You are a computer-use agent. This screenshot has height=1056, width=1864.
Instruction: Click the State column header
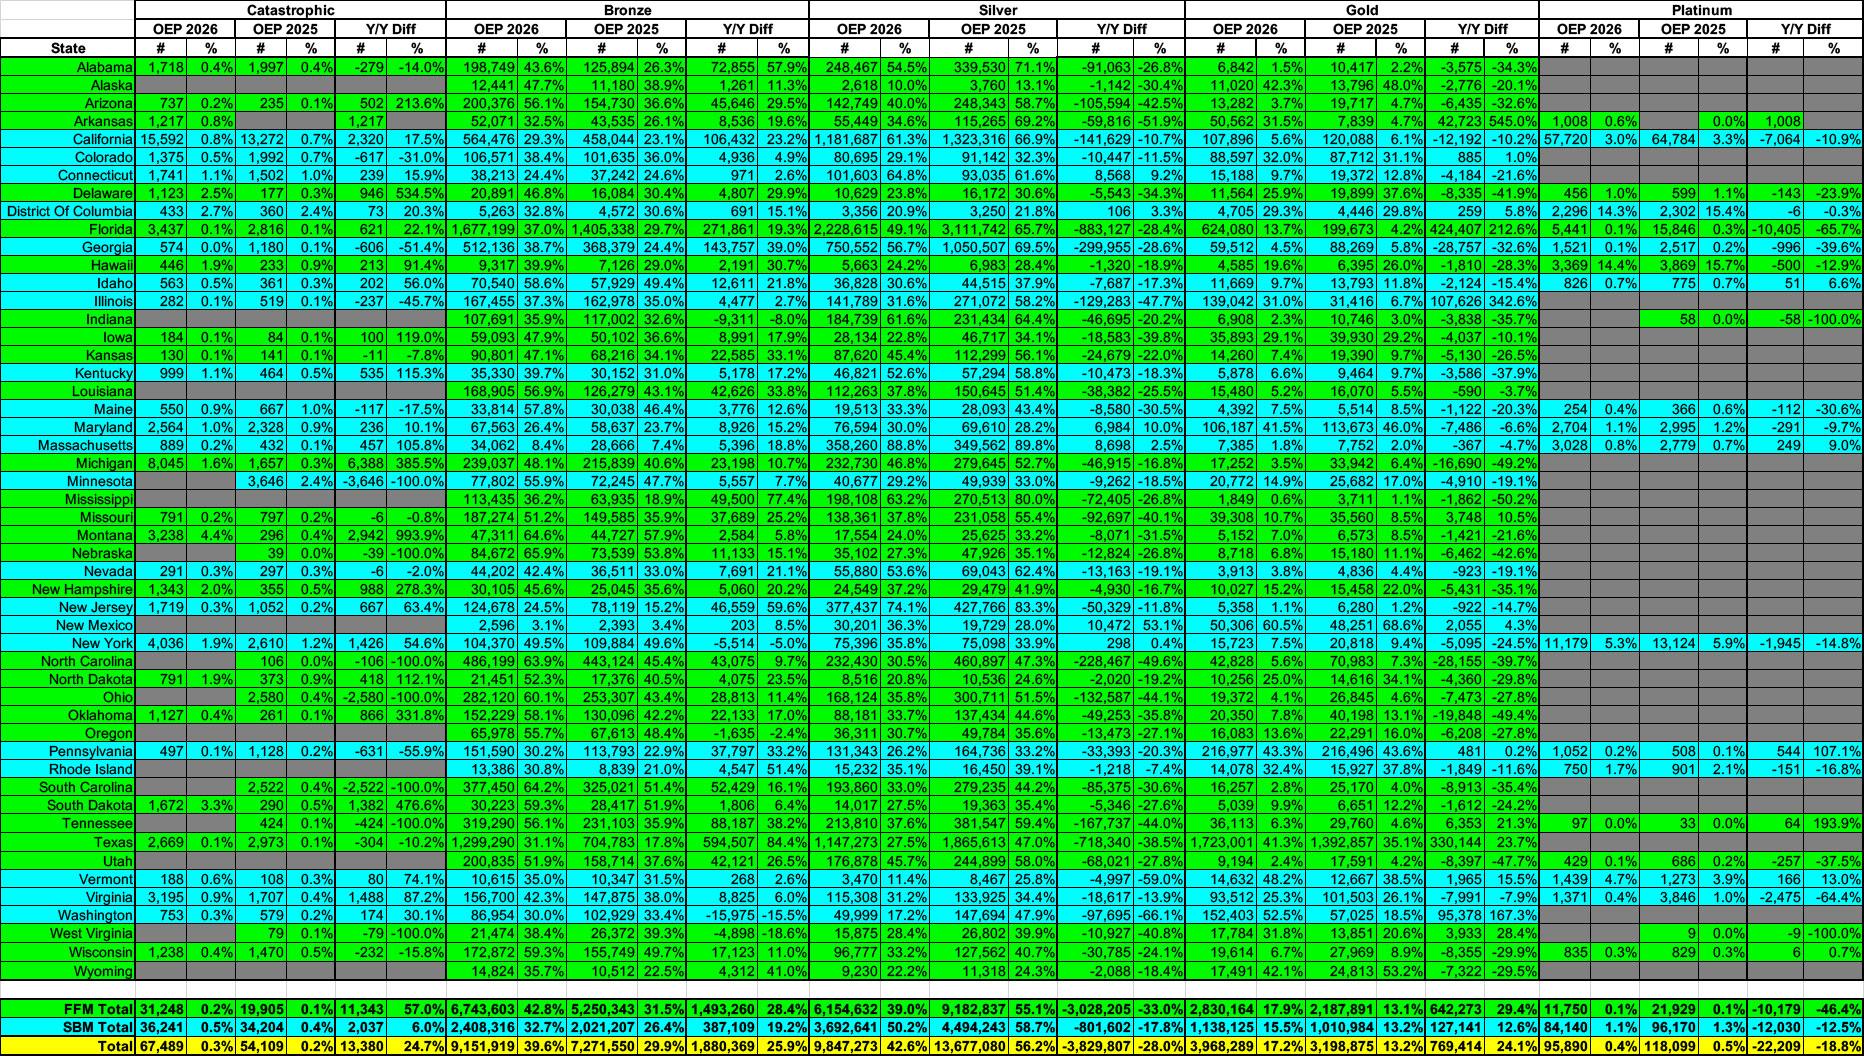pyautogui.click(x=68, y=48)
